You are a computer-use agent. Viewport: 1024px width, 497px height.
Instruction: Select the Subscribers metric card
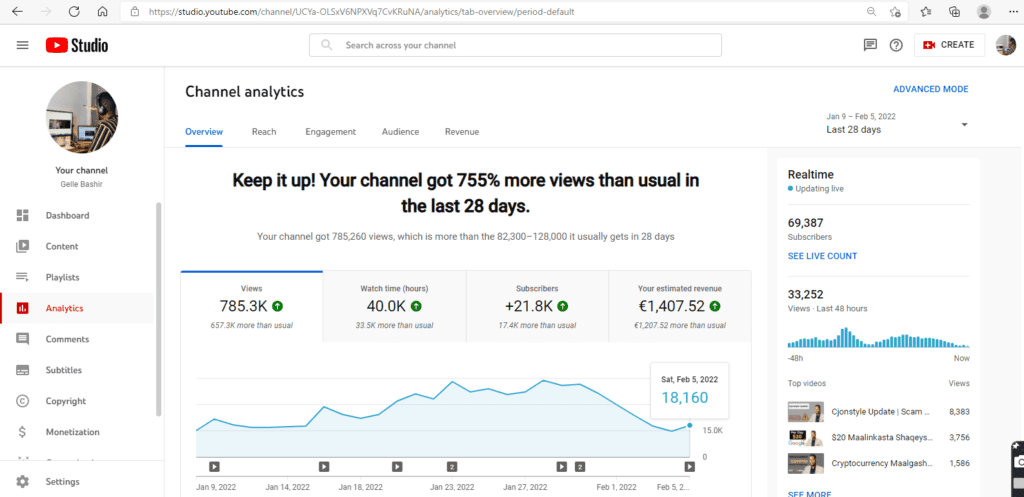tap(537, 307)
